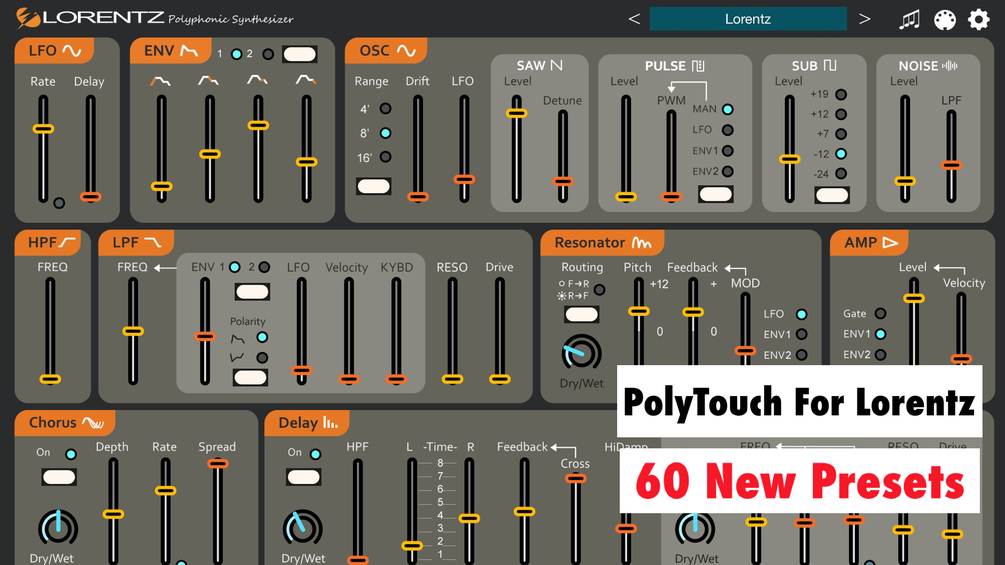The image size is (1005, 565).
Task: Click the ENV decay stage icon
Action: pos(208,81)
